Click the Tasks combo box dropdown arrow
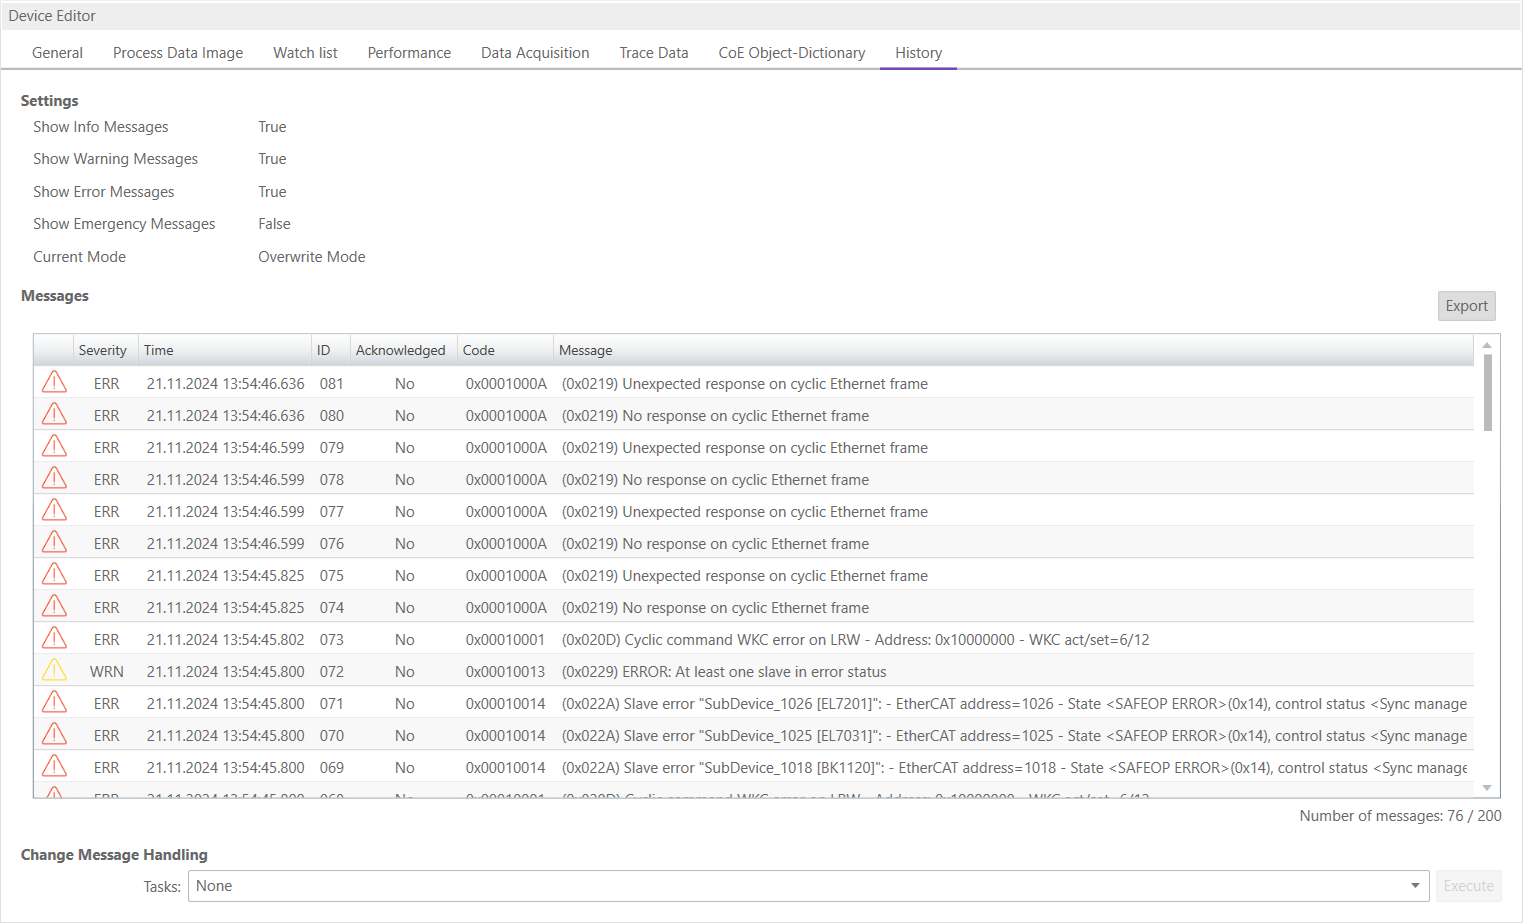The height and width of the screenshot is (923, 1523). pos(1415,886)
